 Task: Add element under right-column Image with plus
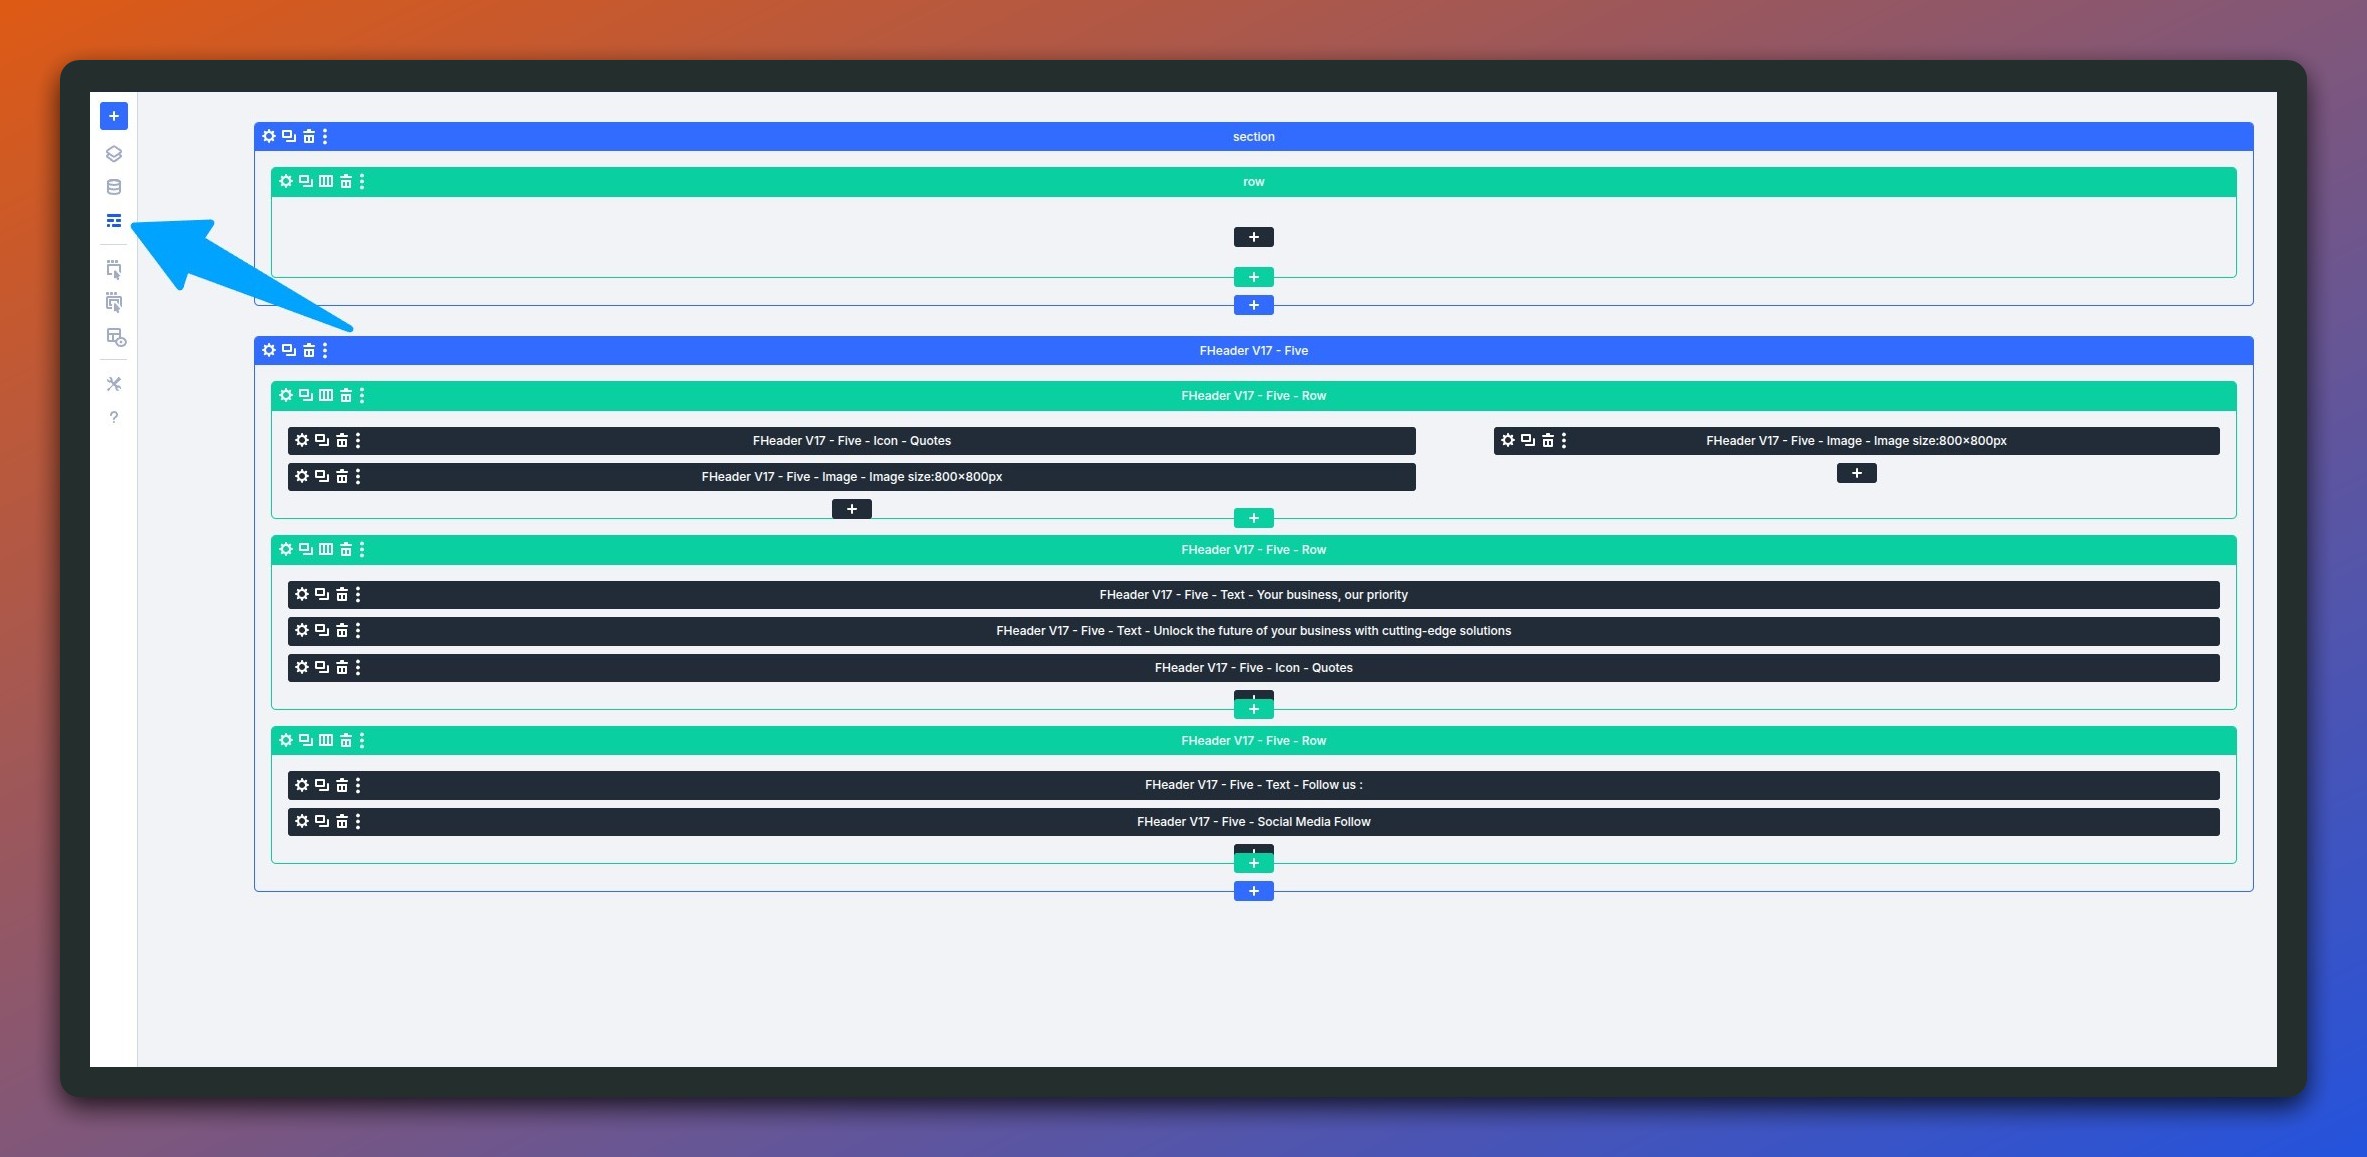click(1856, 473)
